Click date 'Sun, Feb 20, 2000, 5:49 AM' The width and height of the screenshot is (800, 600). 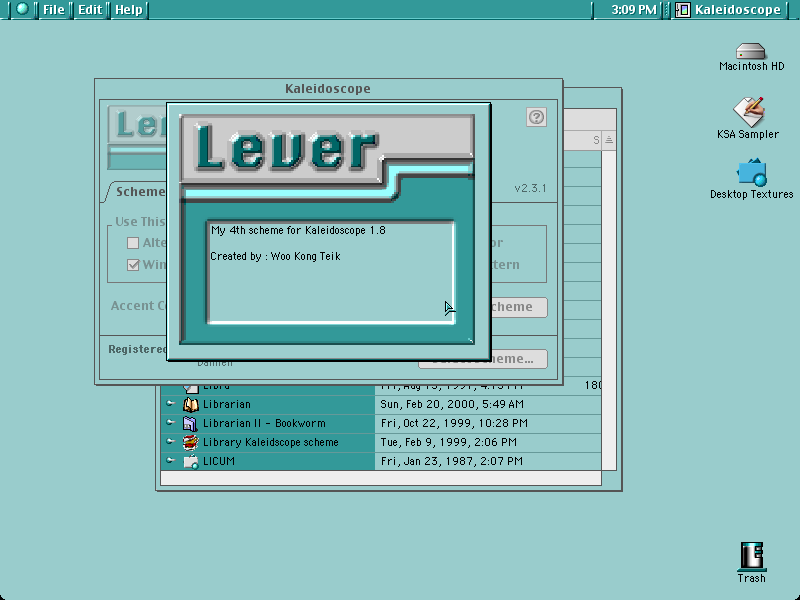pos(452,404)
